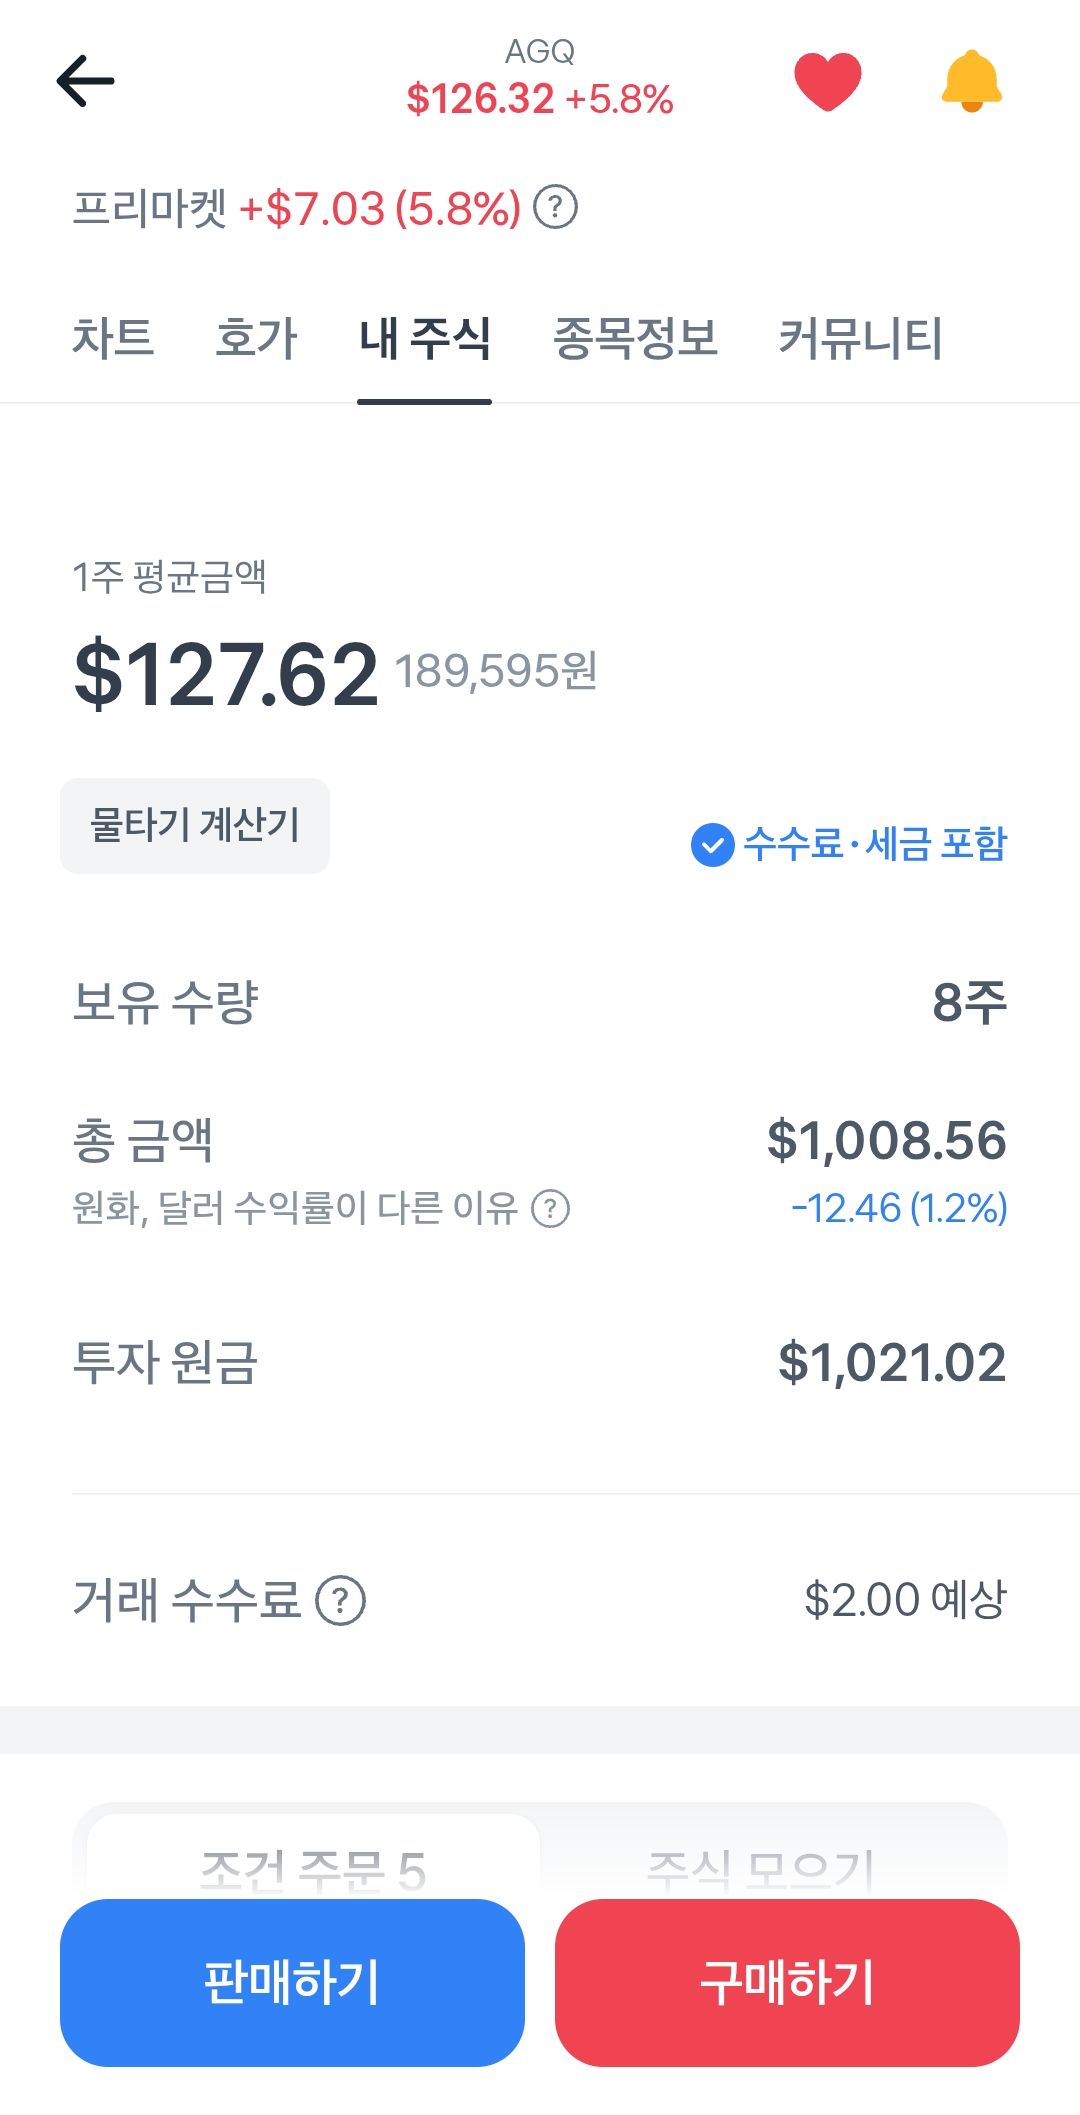
Task: Select the 주식 모으기 segment
Action: click(x=762, y=1868)
